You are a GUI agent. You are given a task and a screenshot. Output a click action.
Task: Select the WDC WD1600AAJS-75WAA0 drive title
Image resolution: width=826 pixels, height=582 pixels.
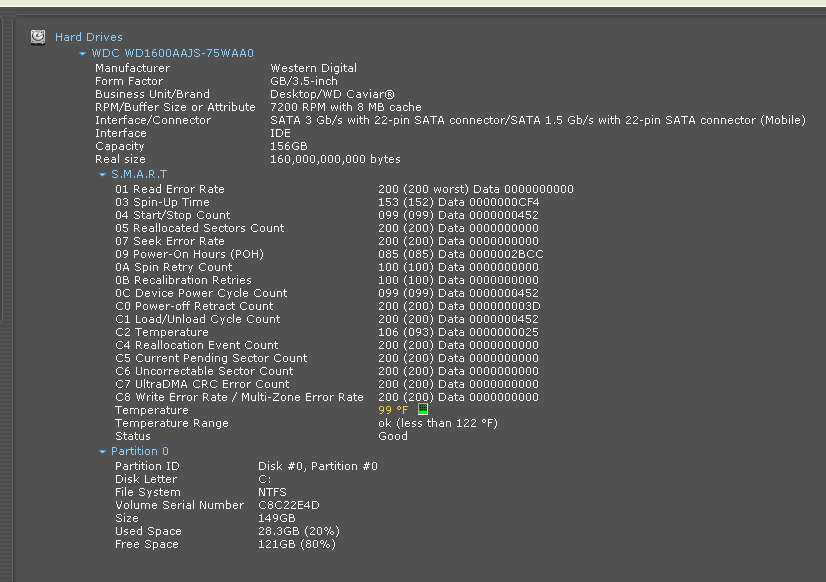pos(173,53)
